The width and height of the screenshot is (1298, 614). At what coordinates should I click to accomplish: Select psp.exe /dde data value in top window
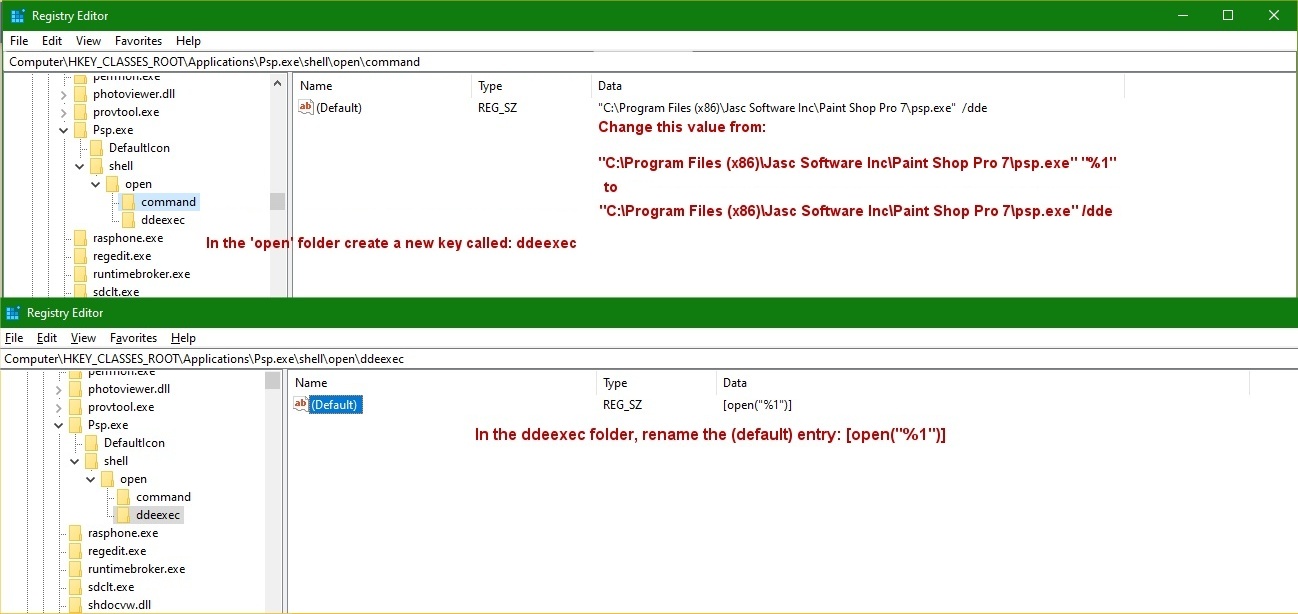click(x=792, y=107)
